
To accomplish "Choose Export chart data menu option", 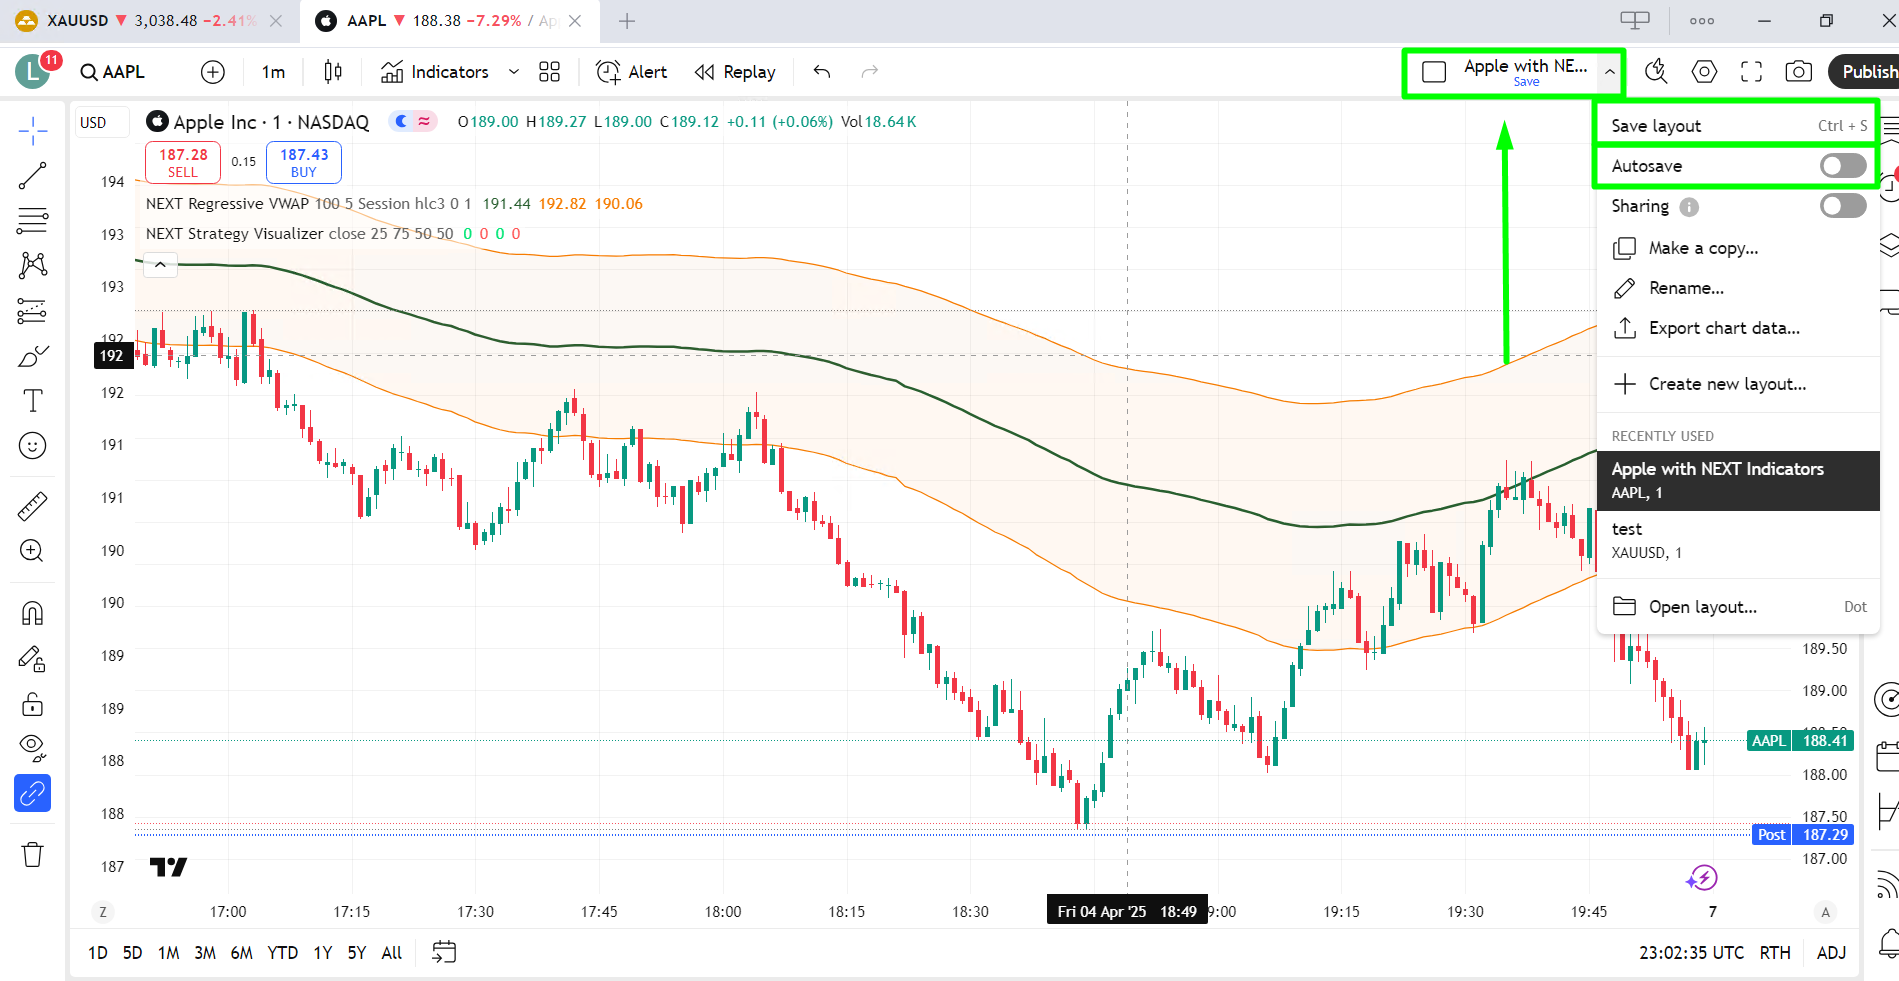I will click(1723, 328).
